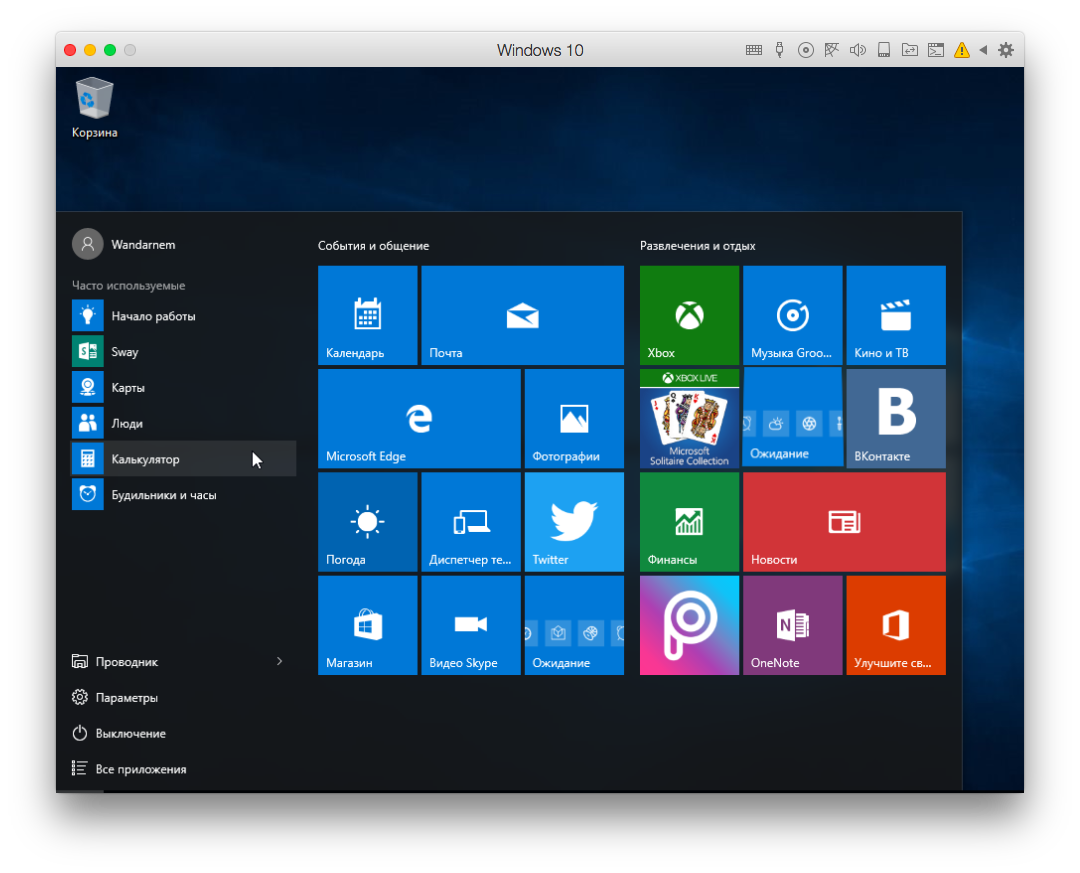Open the virtual machine settings gear icon
This screenshot has height=873, width=1080.
1005,50
